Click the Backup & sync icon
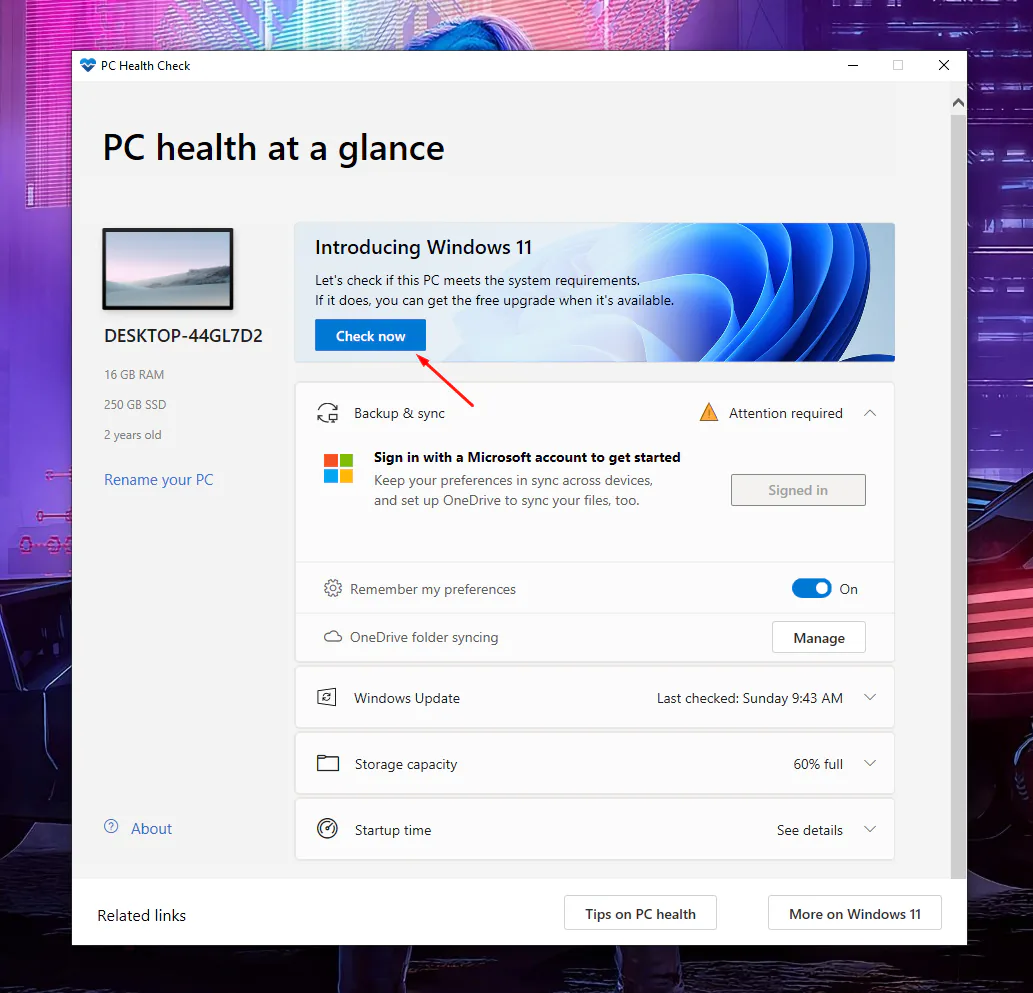 pyautogui.click(x=327, y=413)
